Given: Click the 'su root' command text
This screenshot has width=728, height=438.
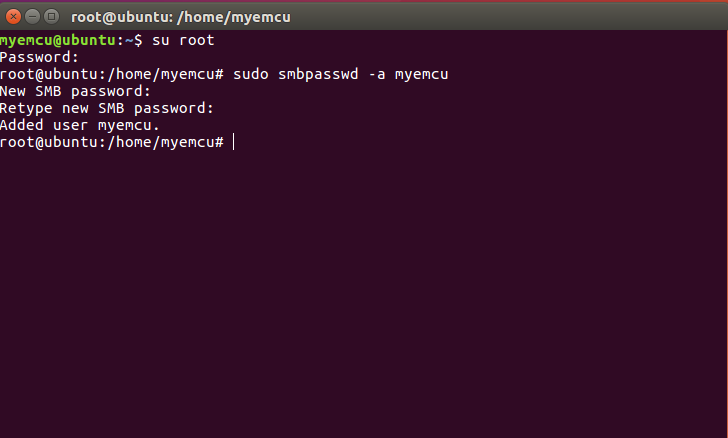Looking at the screenshot, I should [183, 40].
